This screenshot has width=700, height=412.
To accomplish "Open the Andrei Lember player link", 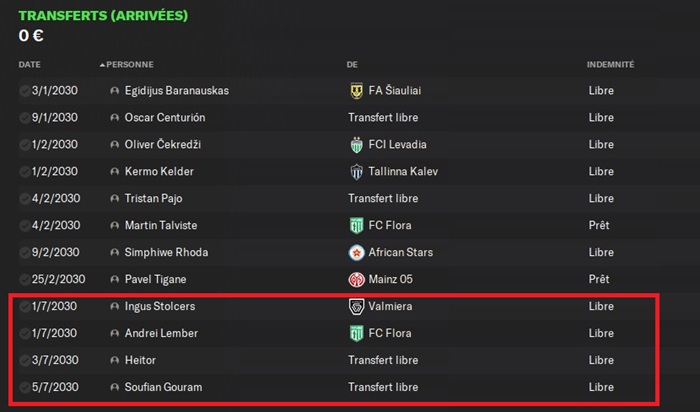I will click(x=161, y=333).
